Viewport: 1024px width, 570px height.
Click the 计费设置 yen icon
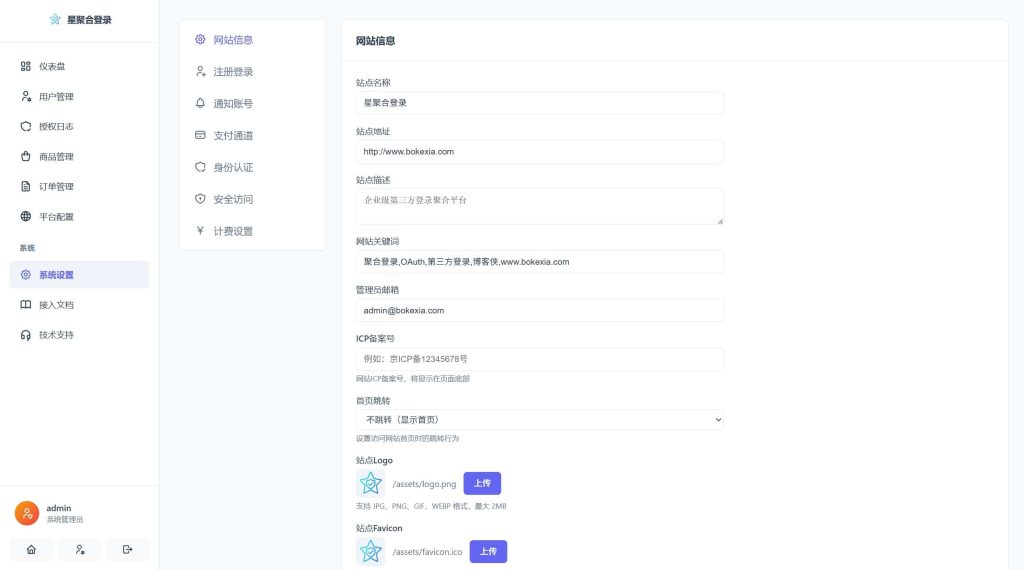[200, 230]
